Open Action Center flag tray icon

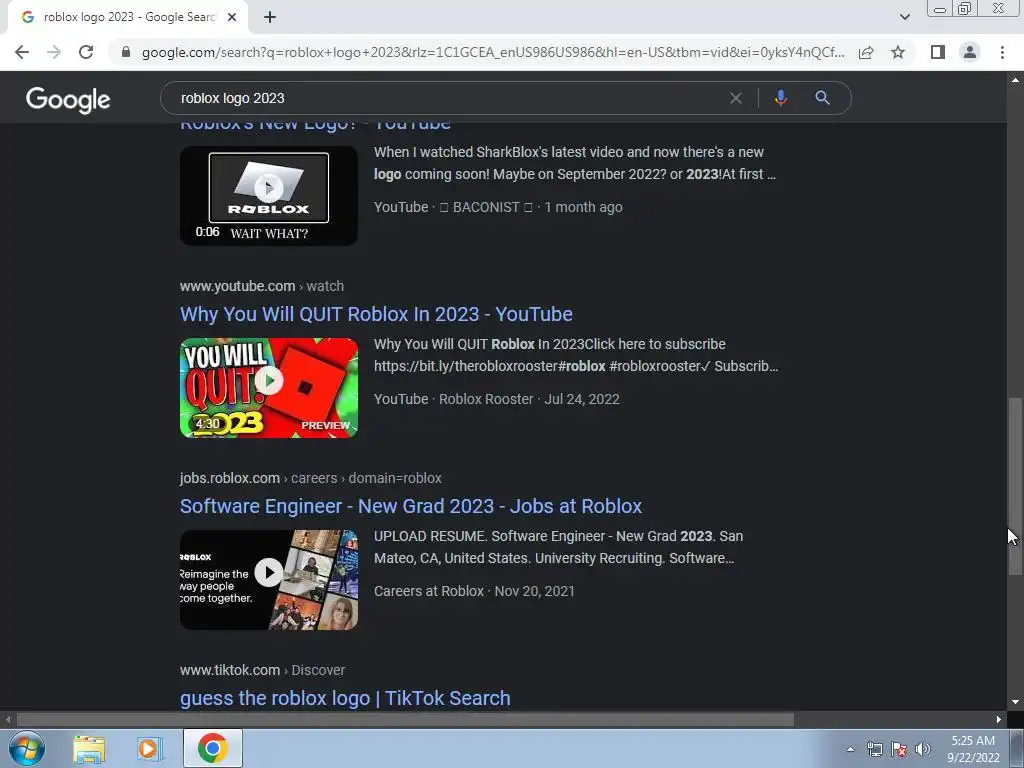899,749
